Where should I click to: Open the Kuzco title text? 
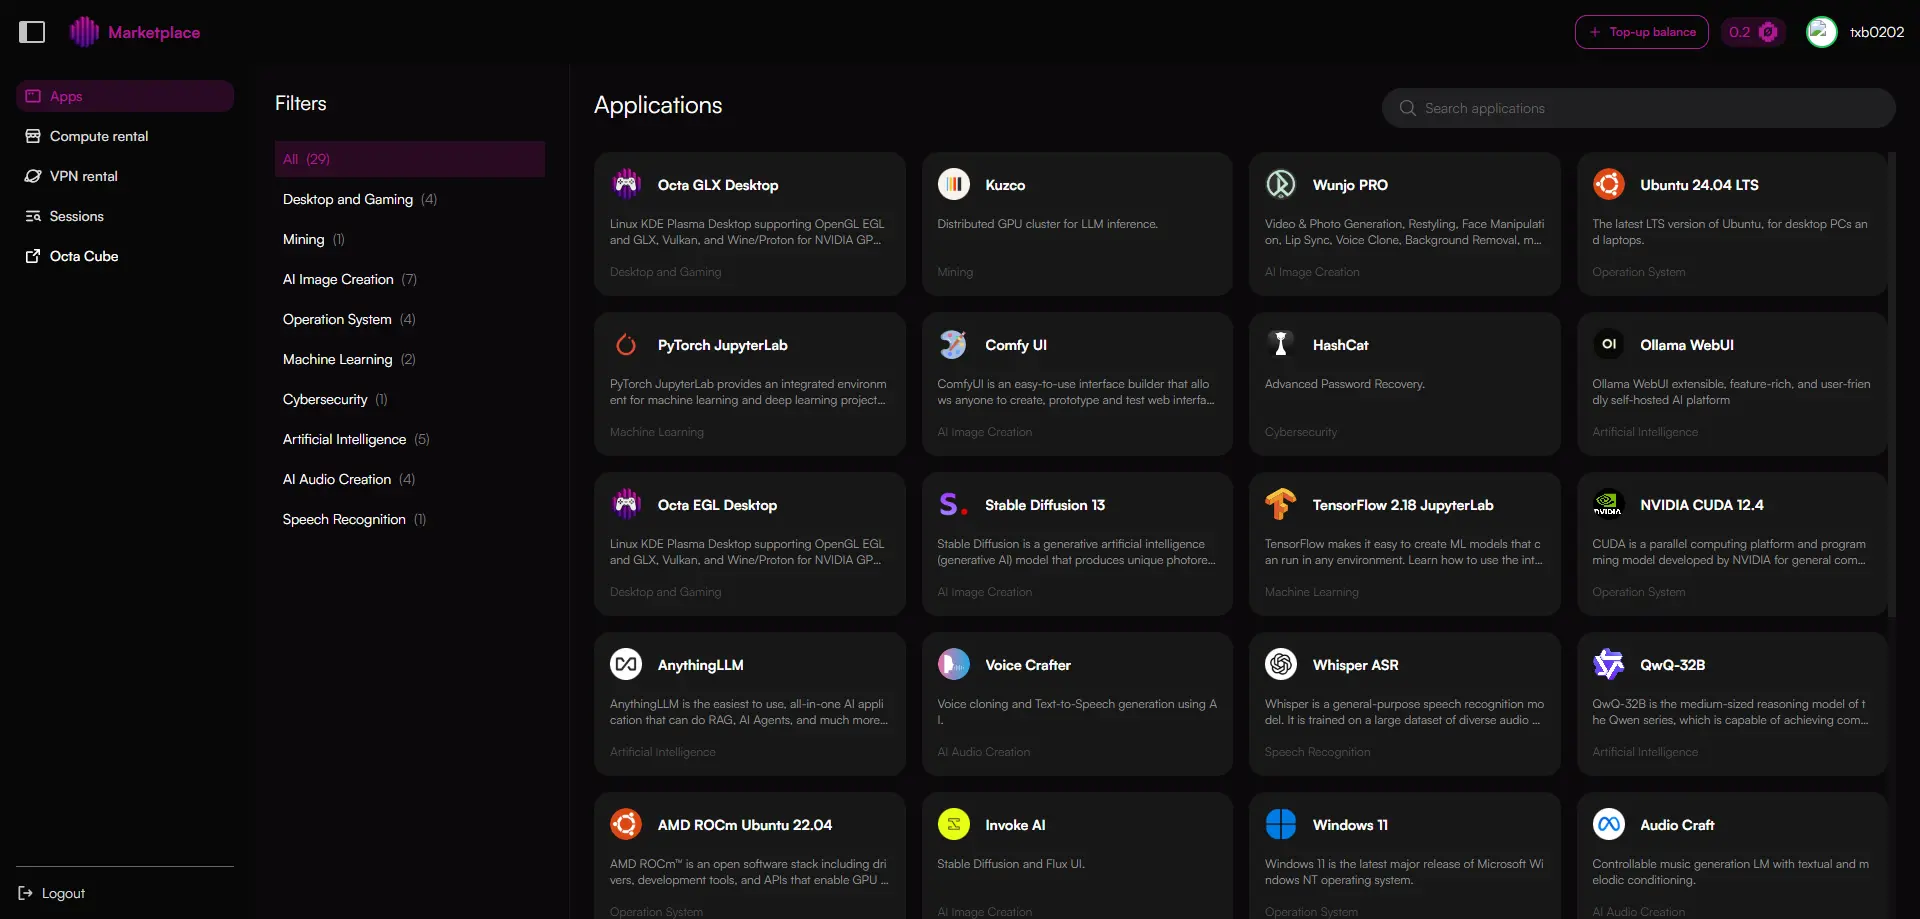coord(1005,185)
